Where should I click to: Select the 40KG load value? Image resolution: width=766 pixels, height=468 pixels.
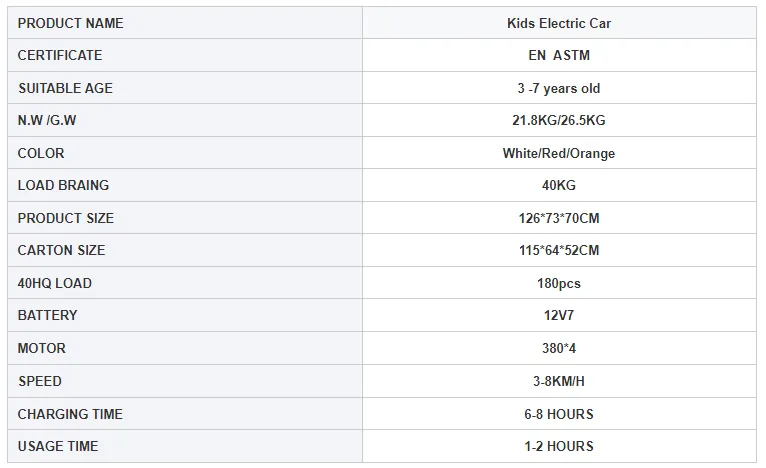pos(559,185)
